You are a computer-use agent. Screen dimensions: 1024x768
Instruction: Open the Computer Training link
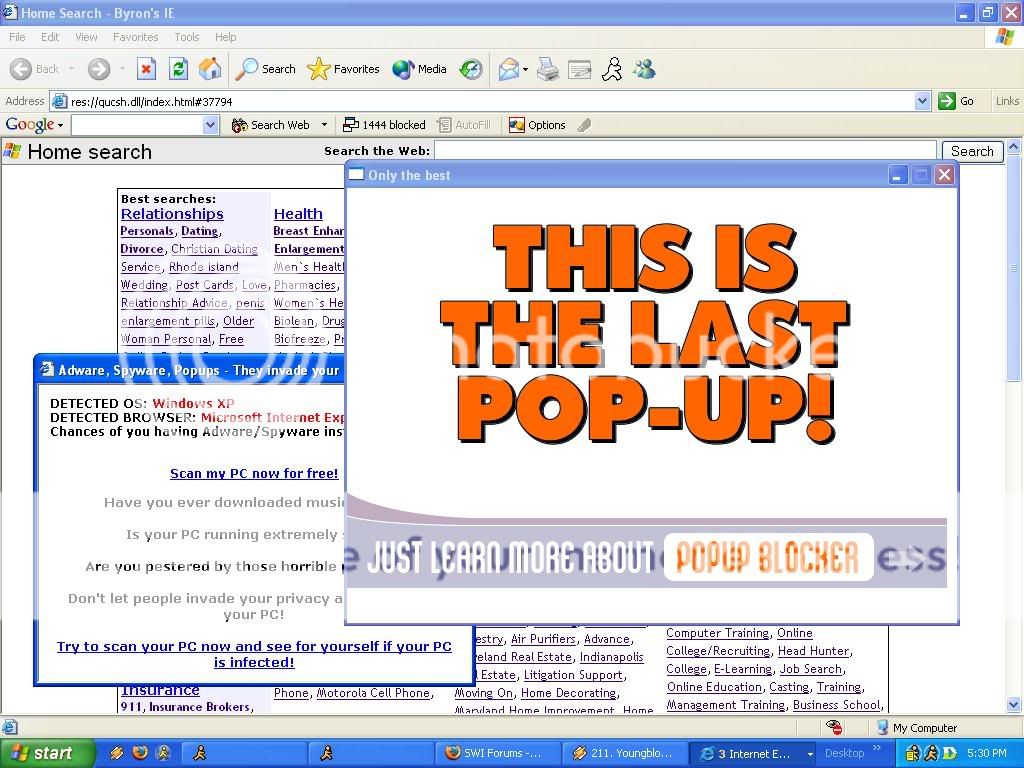(x=717, y=633)
